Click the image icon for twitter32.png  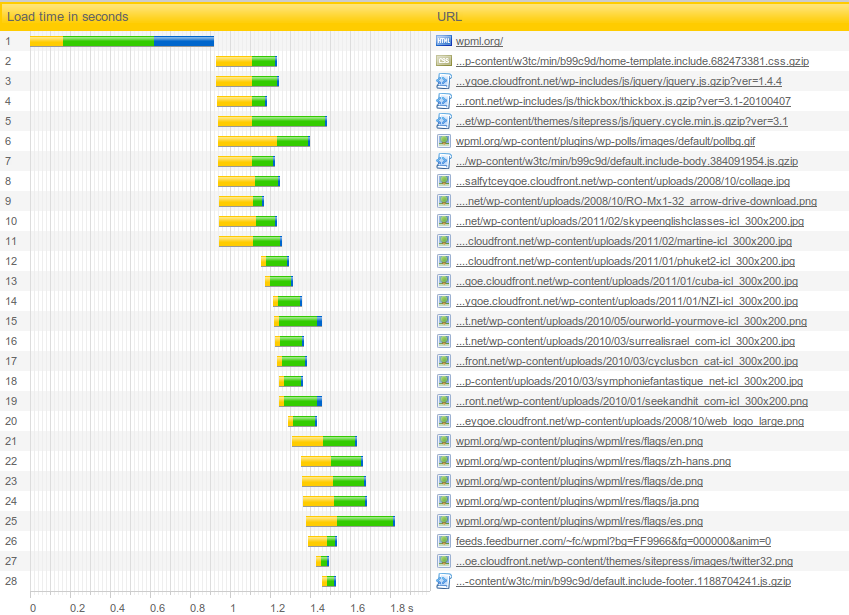443,561
